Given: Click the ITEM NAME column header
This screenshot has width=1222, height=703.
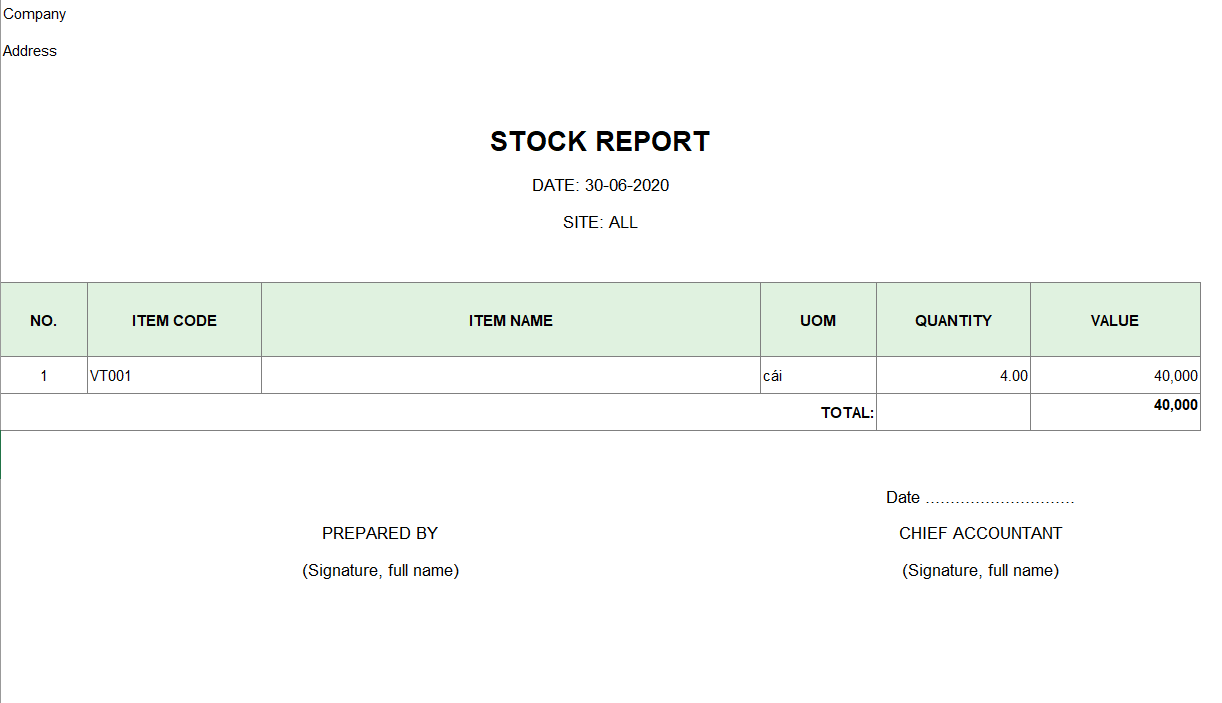Looking at the screenshot, I should pyautogui.click(x=511, y=320).
